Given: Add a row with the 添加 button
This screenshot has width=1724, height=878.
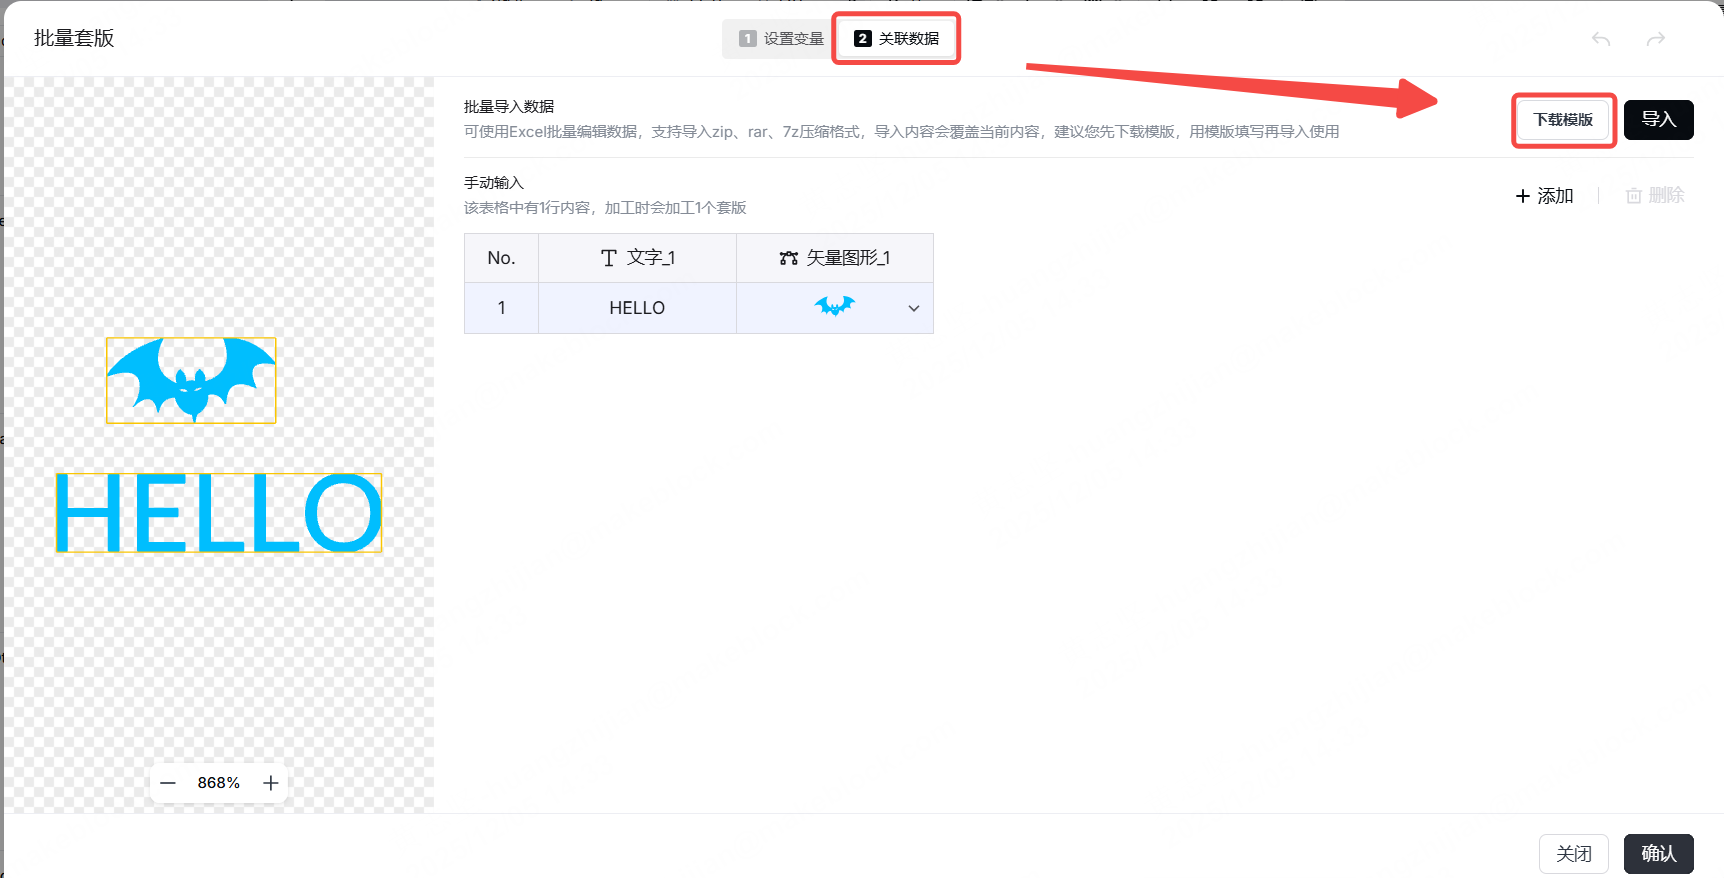Looking at the screenshot, I should pyautogui.click(x=1545, y=196).
